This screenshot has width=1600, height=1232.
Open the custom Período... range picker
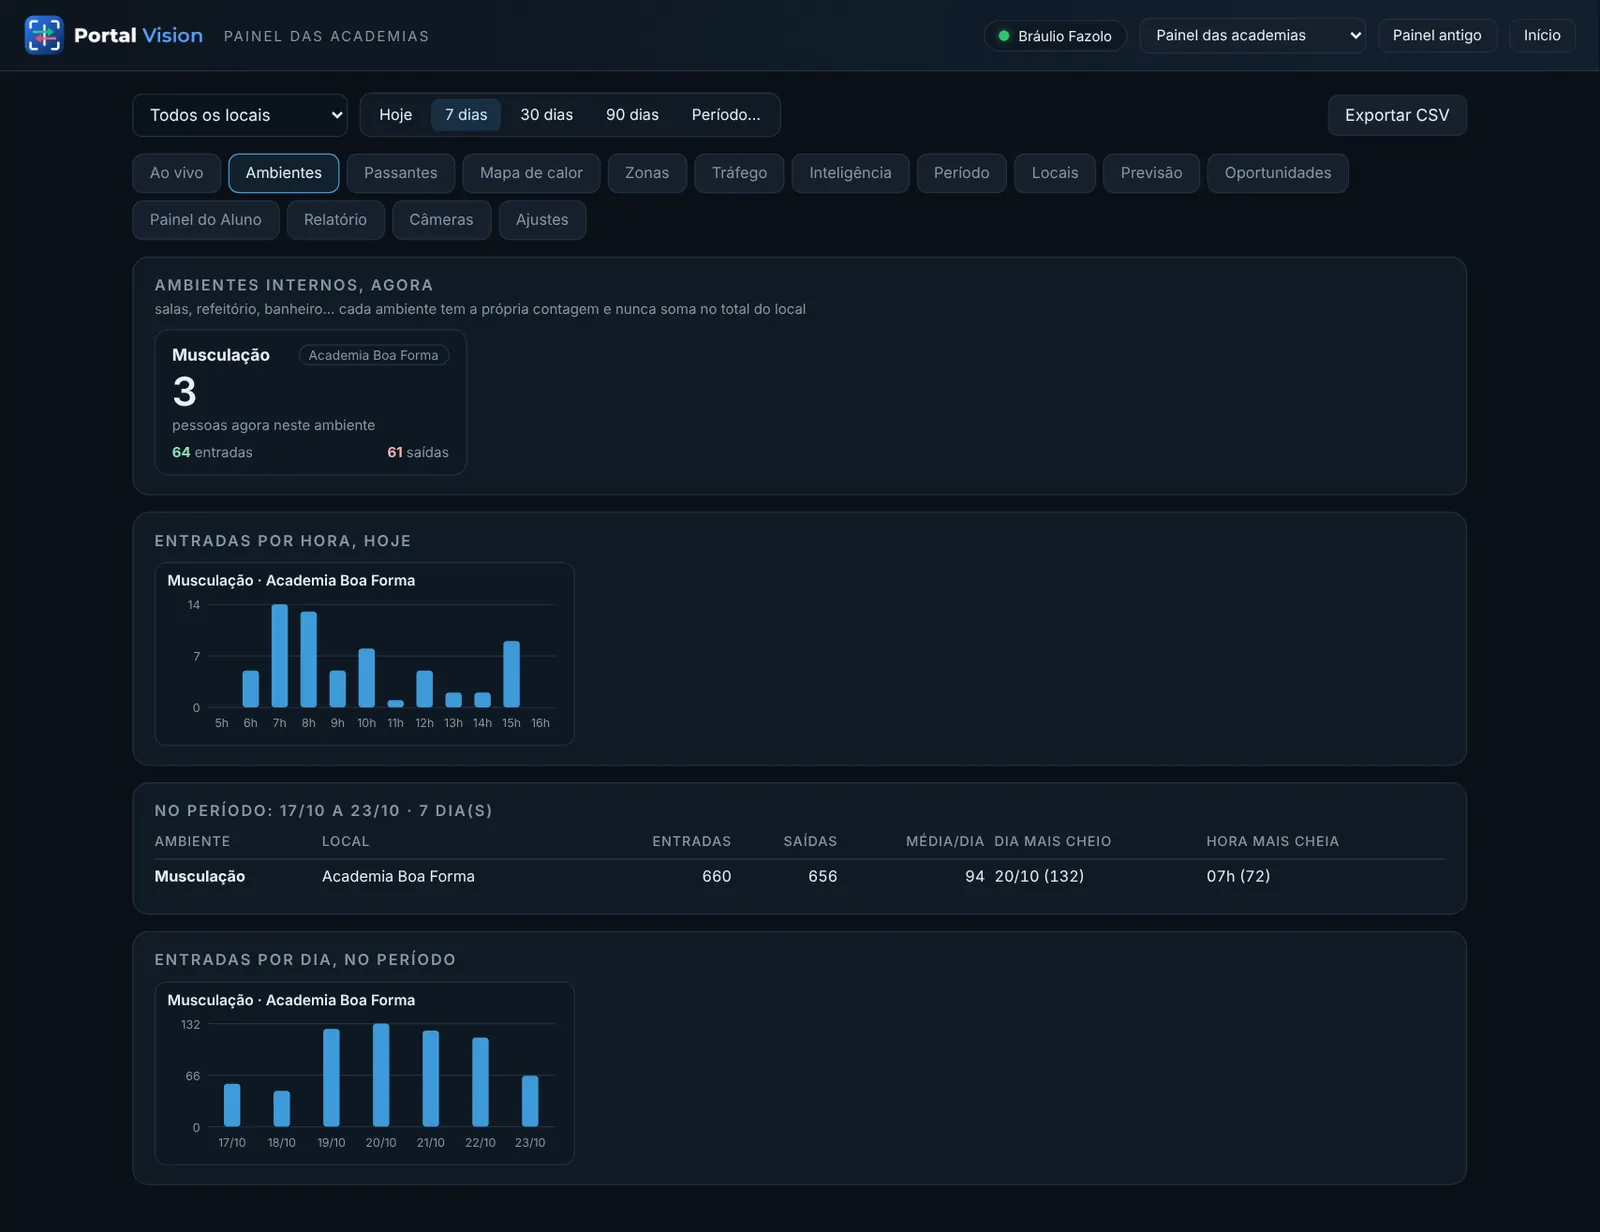click(726, 115)
